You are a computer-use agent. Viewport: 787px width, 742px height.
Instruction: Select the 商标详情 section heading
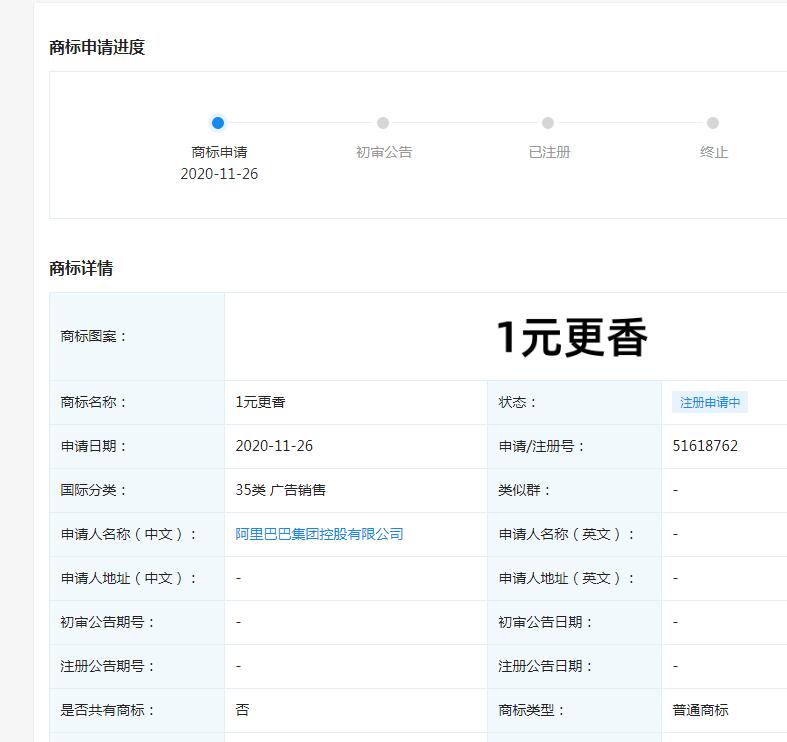[81, 268]
